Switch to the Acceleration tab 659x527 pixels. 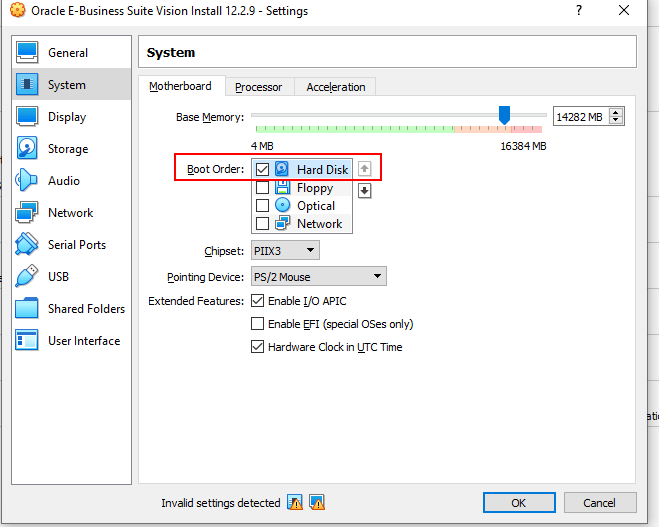click(x=335, y=87)
